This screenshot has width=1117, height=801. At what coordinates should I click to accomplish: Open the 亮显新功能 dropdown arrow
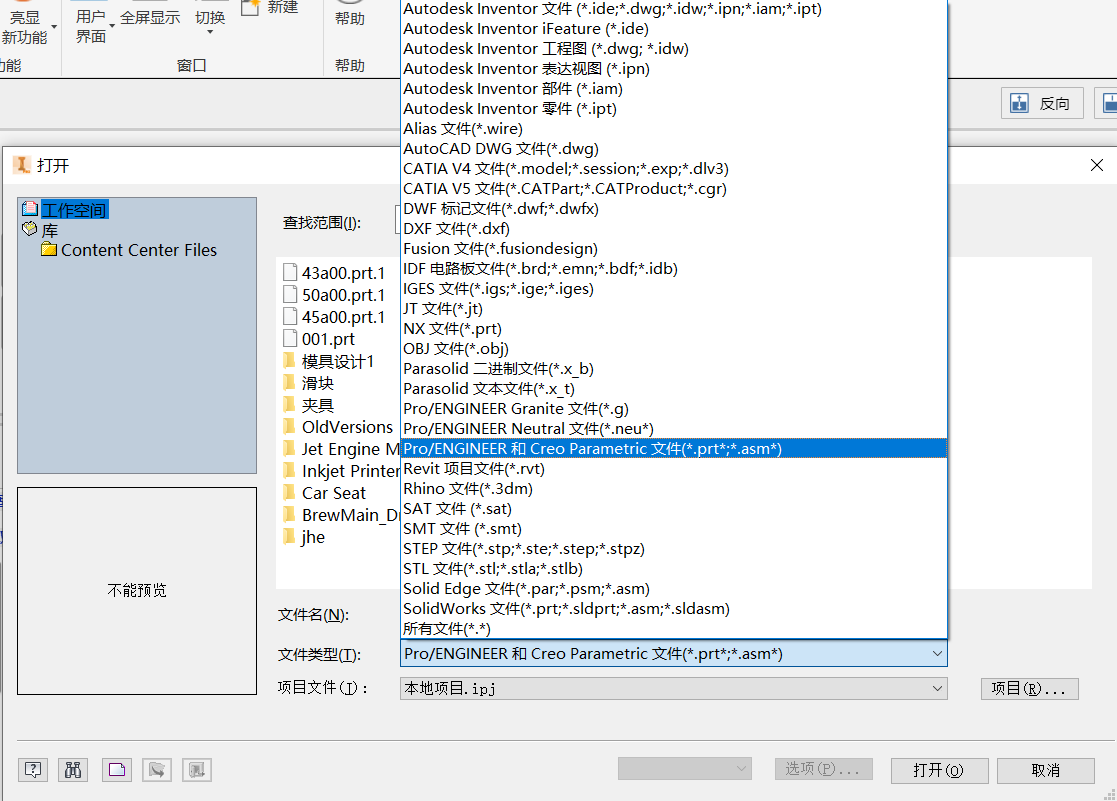click(54, 27)
